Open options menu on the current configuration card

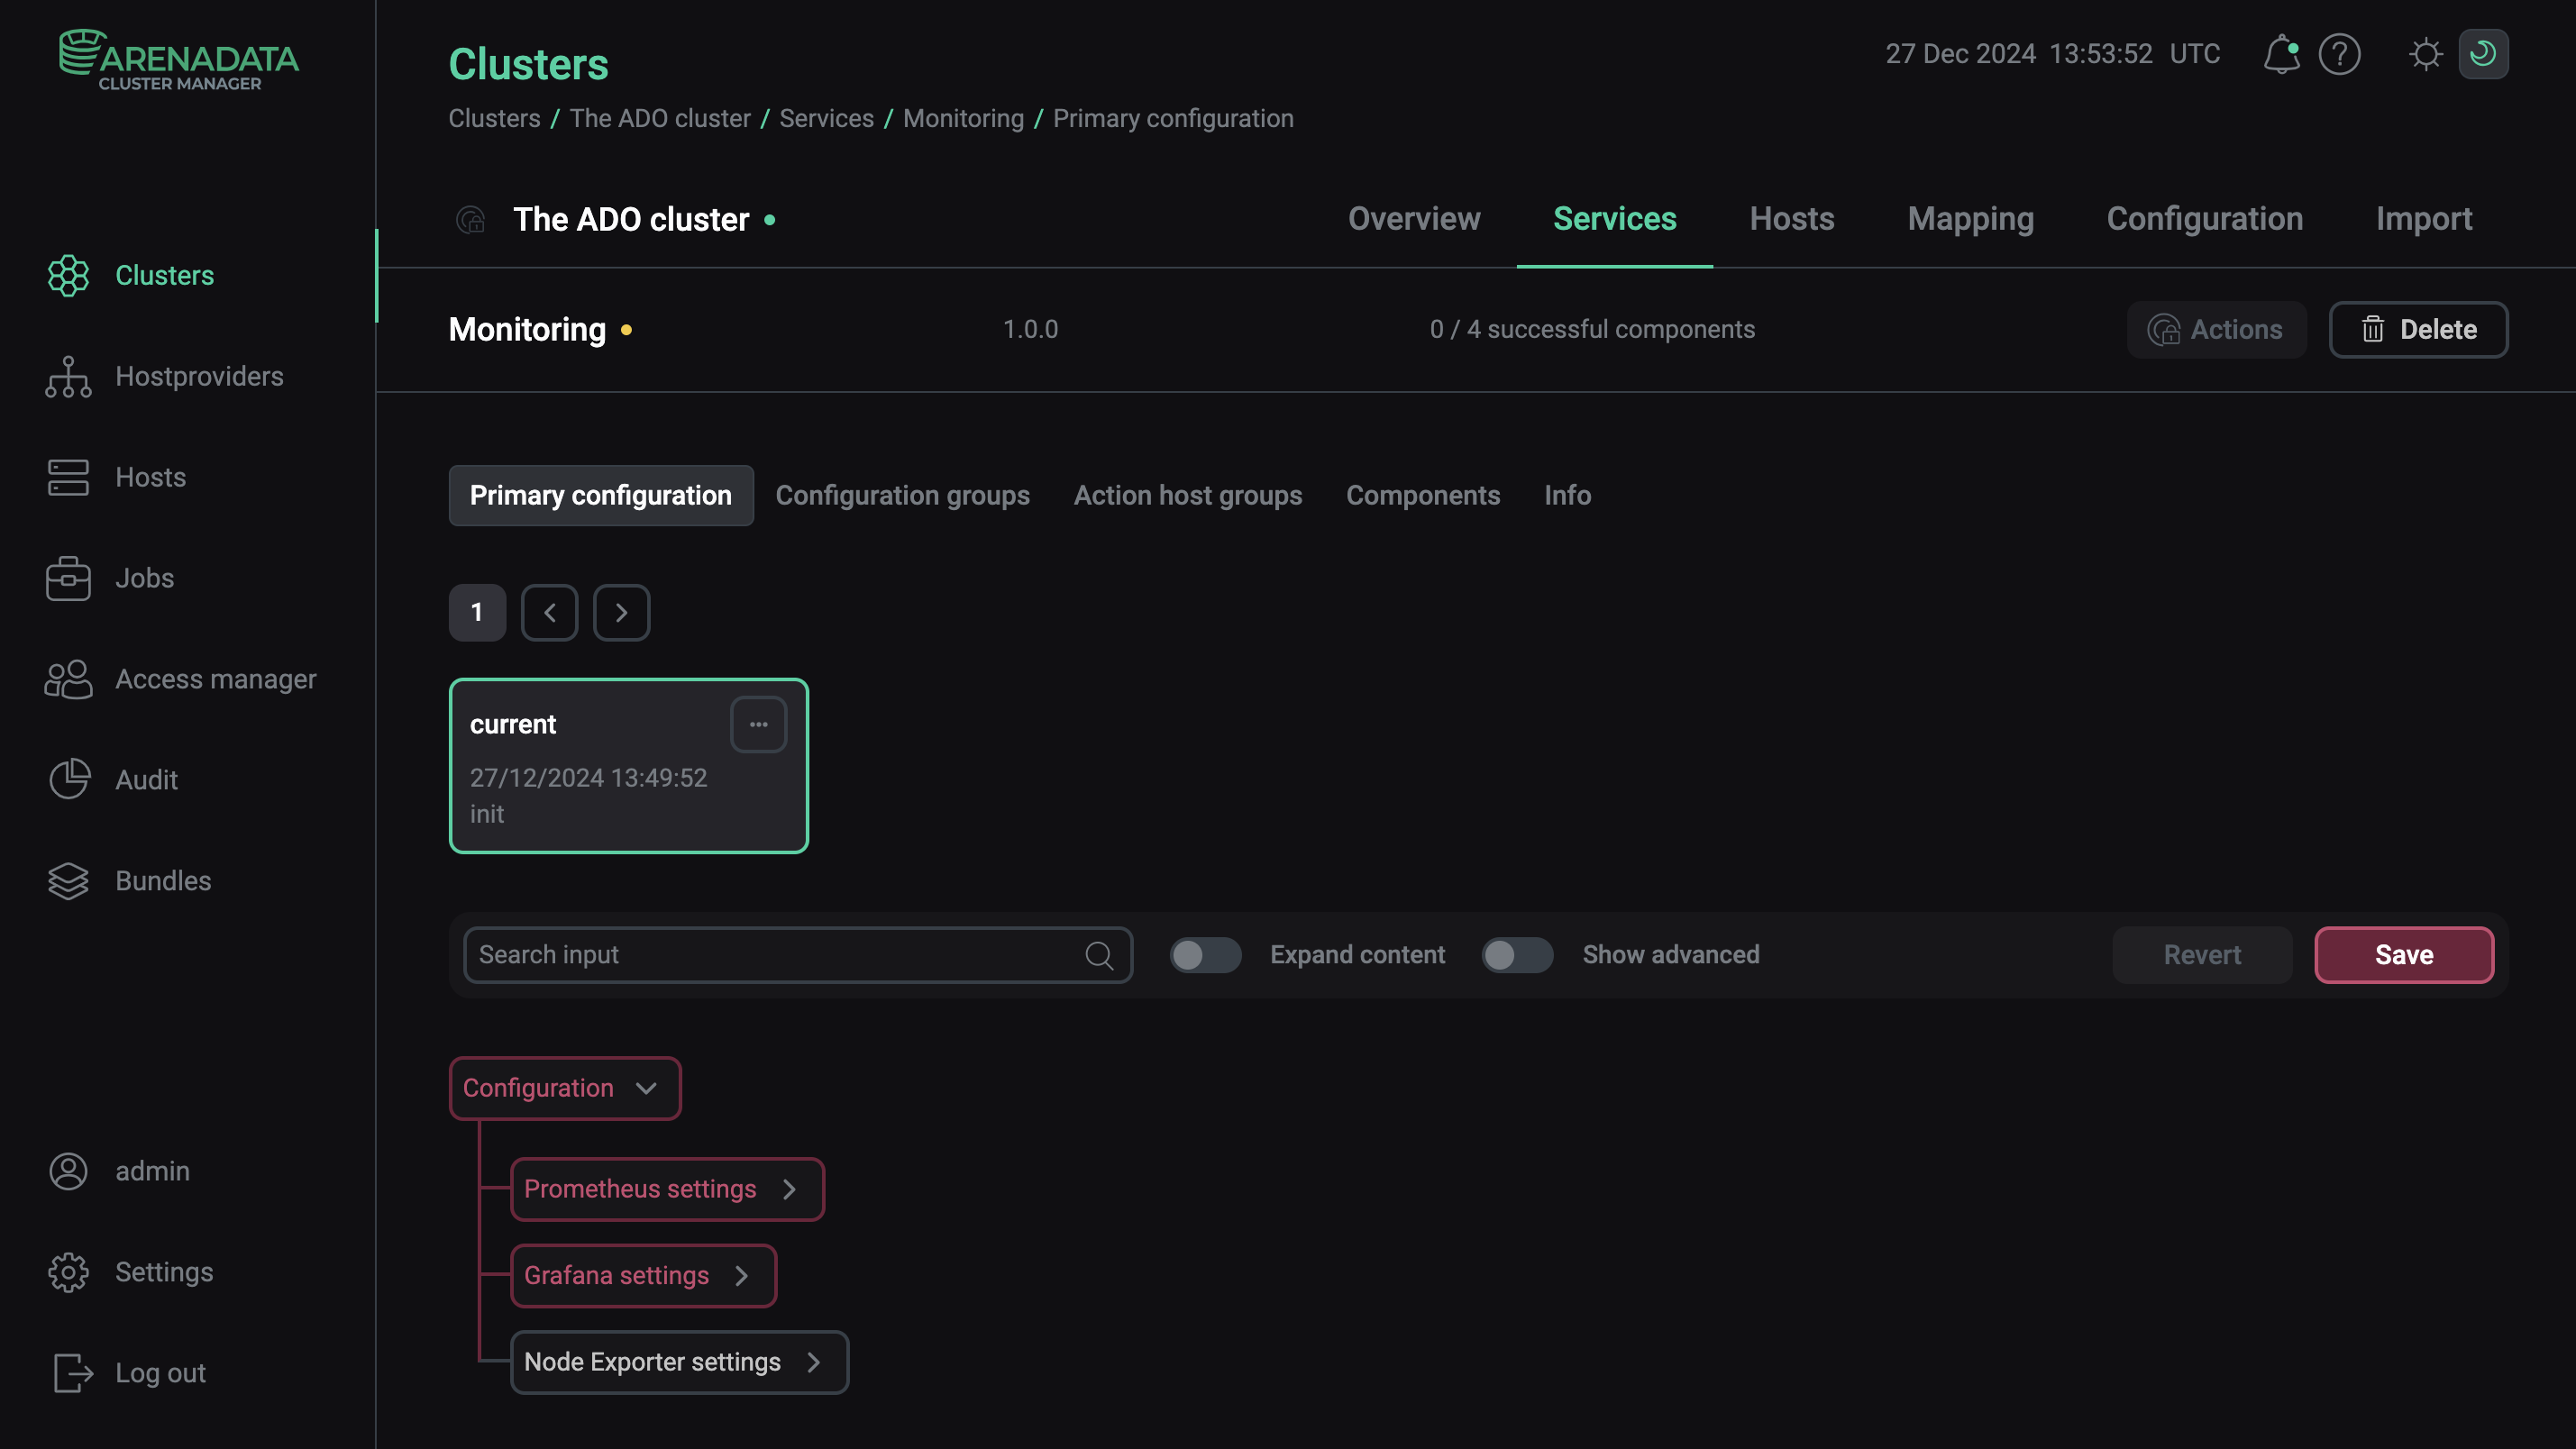click(758, 724)
